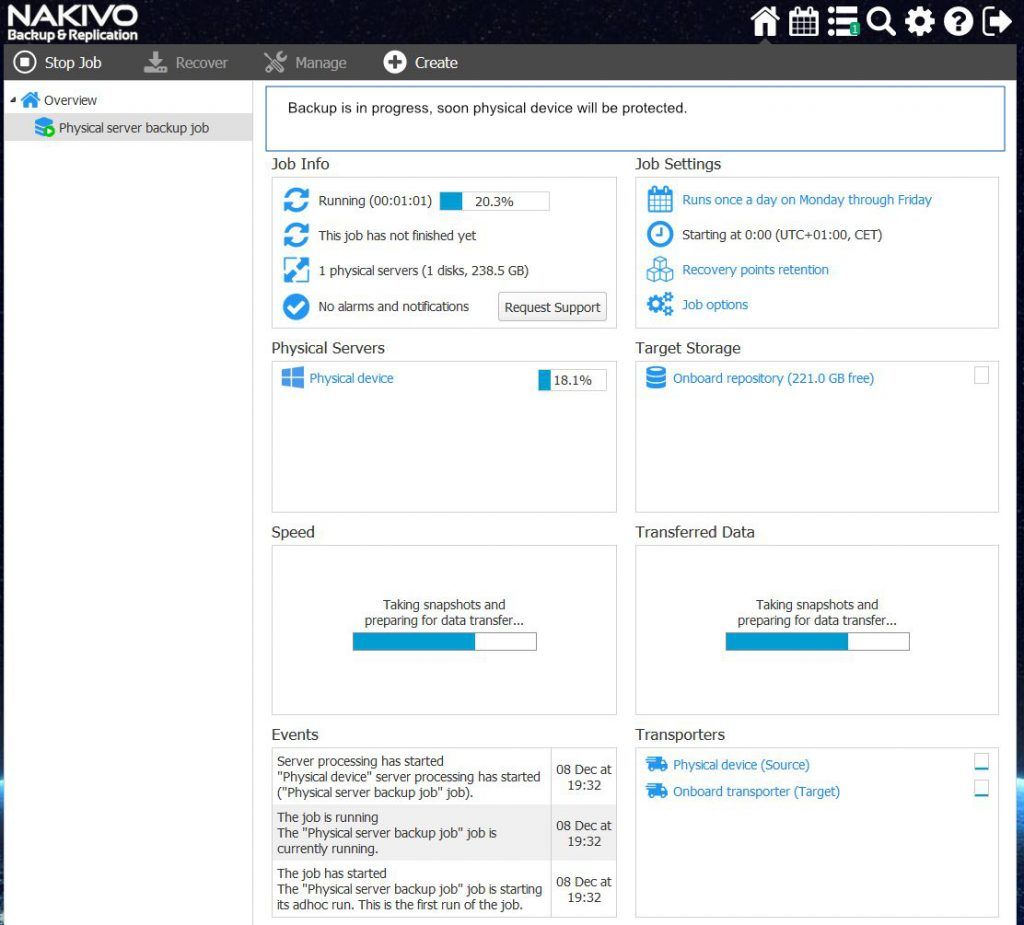Open 'Runs once a day on Monday through Friday' link

pos(807,199)
